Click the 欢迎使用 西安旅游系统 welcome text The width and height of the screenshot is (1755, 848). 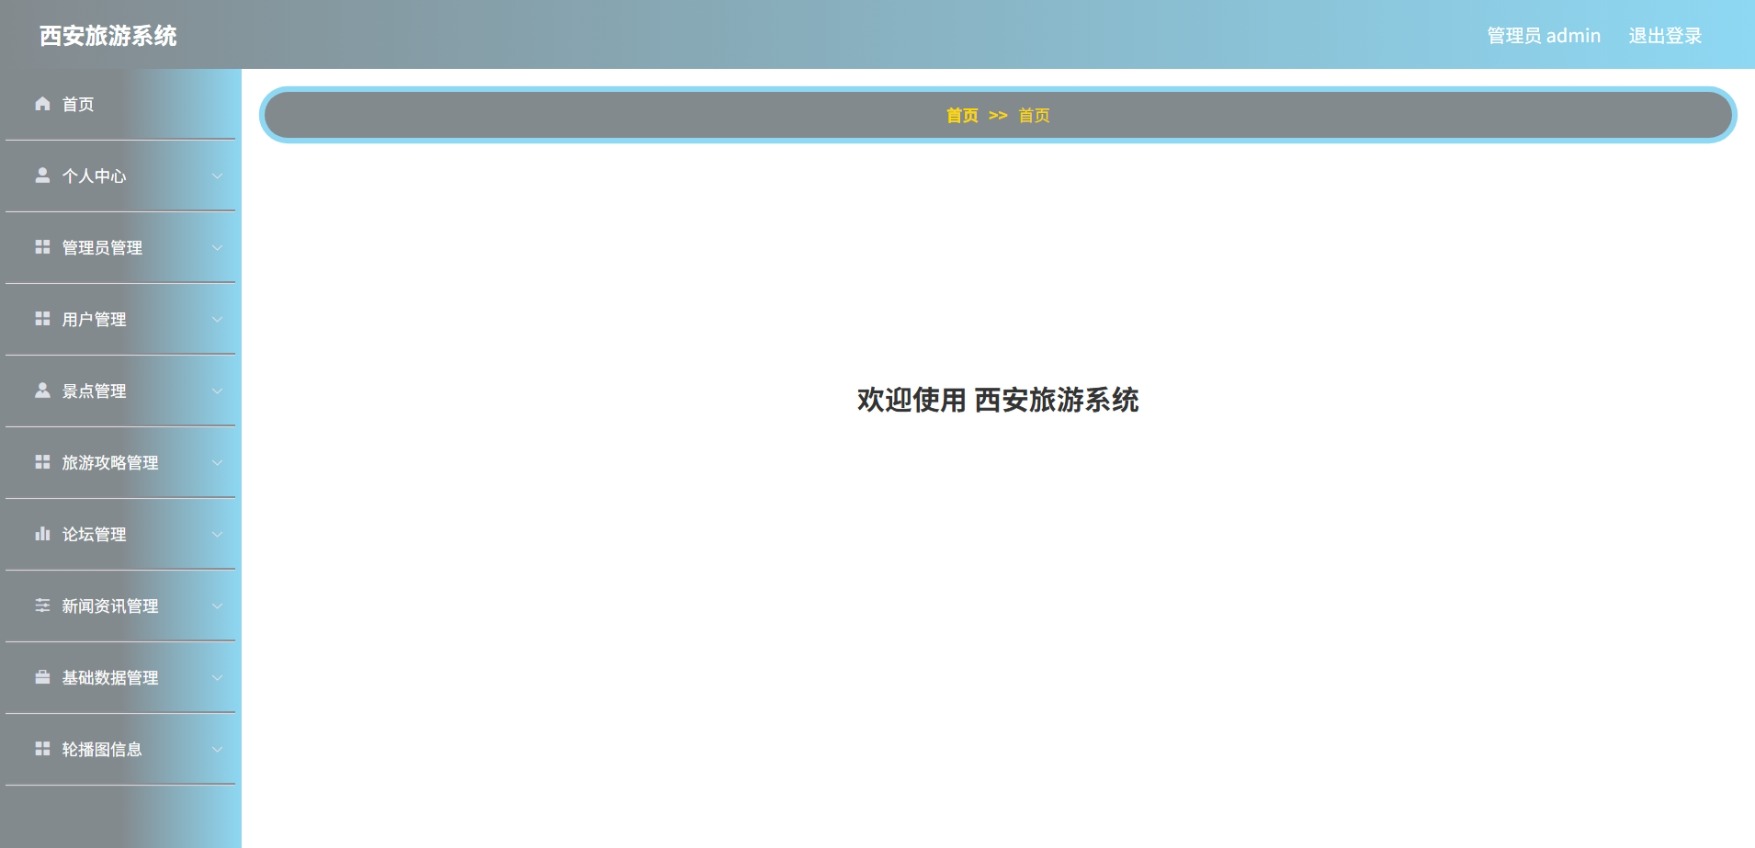click(998, 400)
